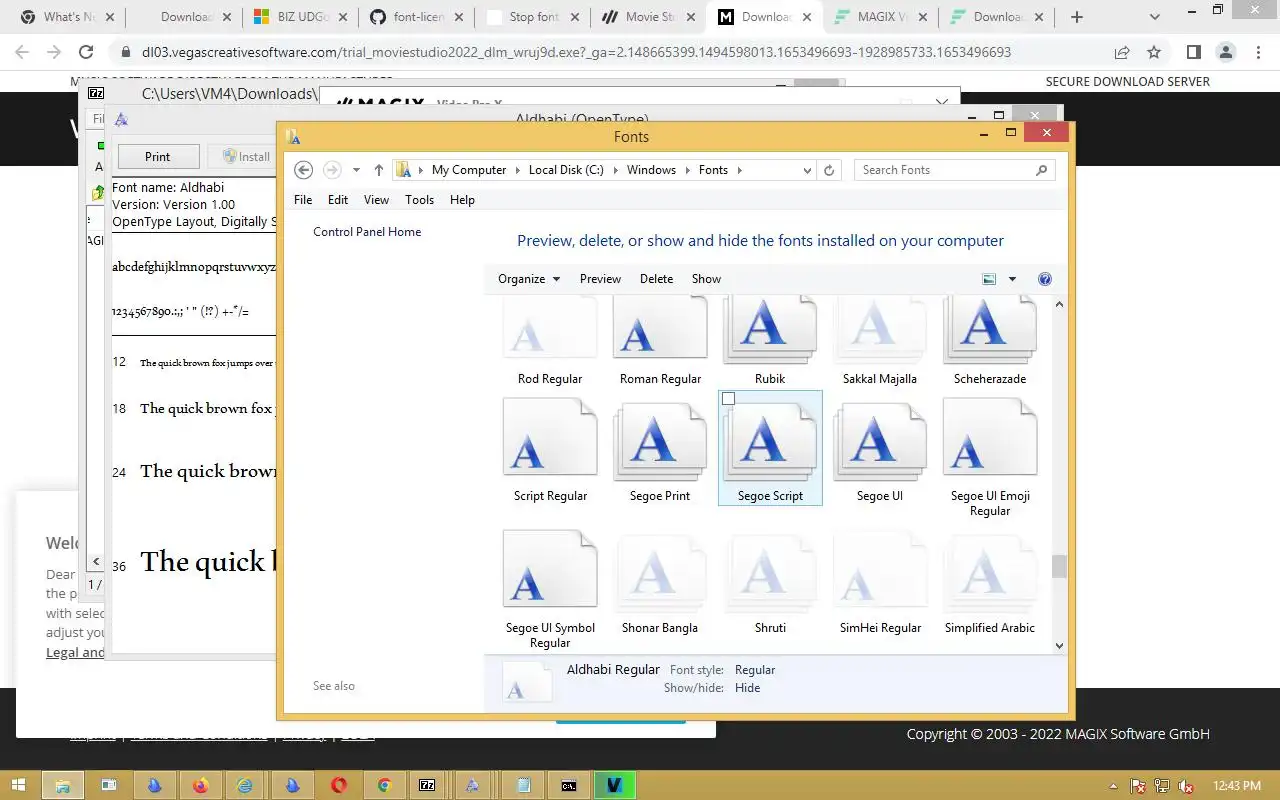
Task: Focus the Search Fonts input field
Action: tap(945, 170)
